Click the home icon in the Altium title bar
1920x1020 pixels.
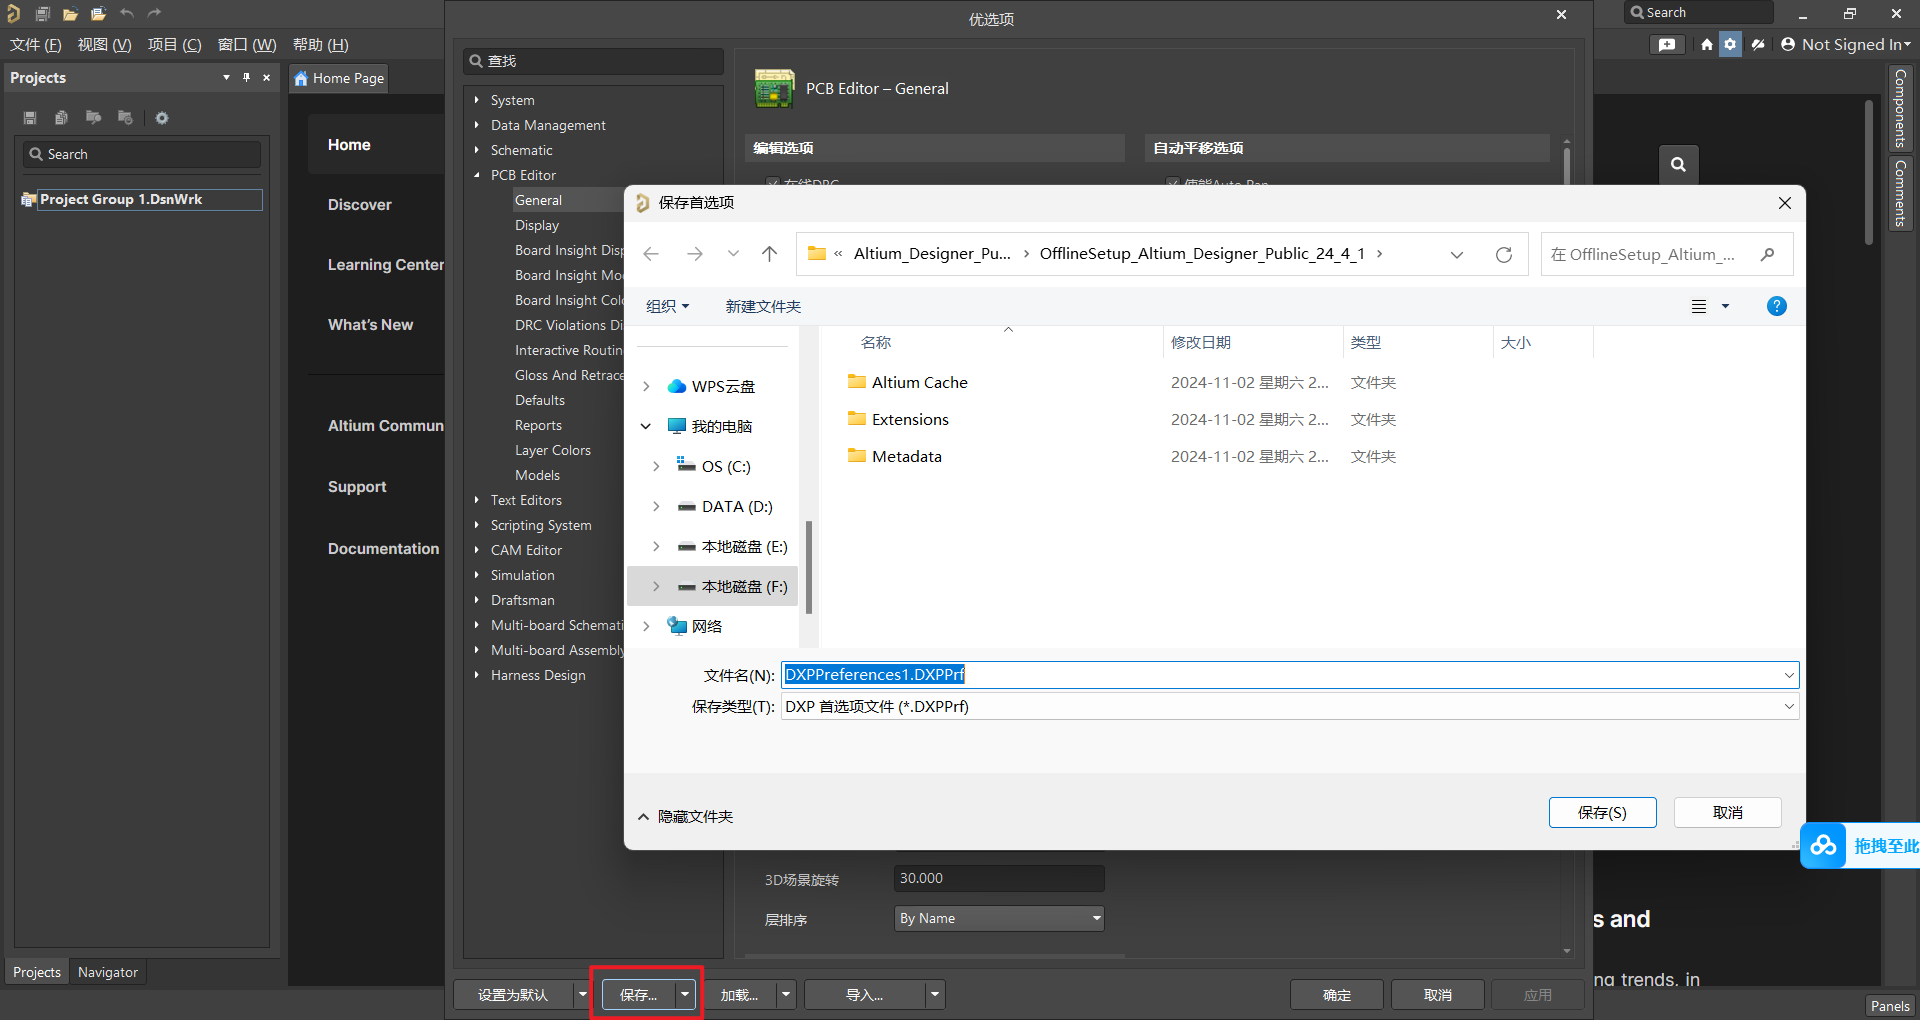click(1706, 44)
